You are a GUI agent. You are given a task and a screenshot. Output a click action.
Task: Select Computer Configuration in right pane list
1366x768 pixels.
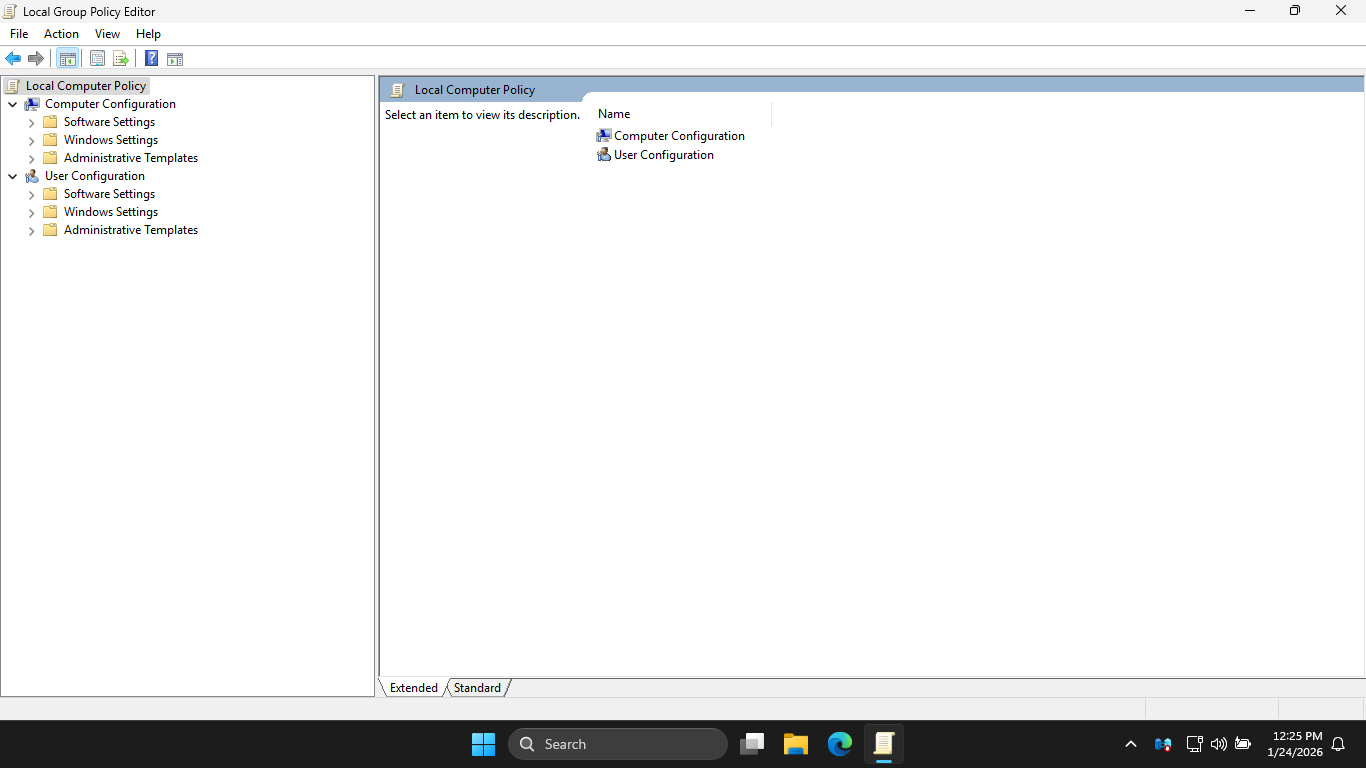[x=678, y=136]
